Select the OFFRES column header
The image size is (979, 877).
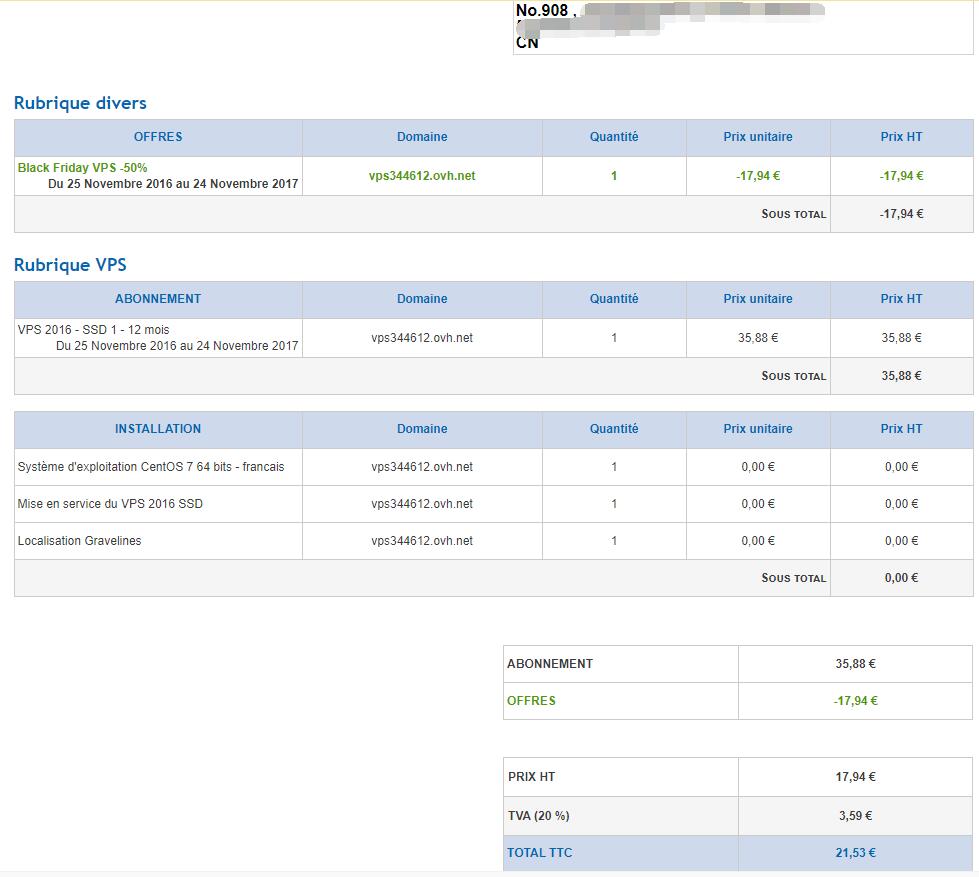coord(158,137)
